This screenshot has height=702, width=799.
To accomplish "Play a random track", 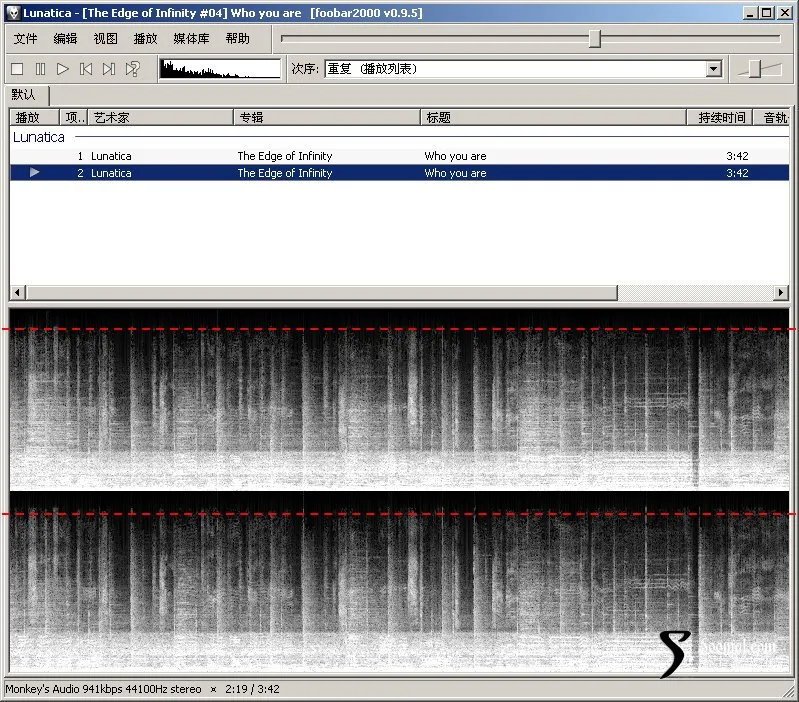I will [132, 69].
